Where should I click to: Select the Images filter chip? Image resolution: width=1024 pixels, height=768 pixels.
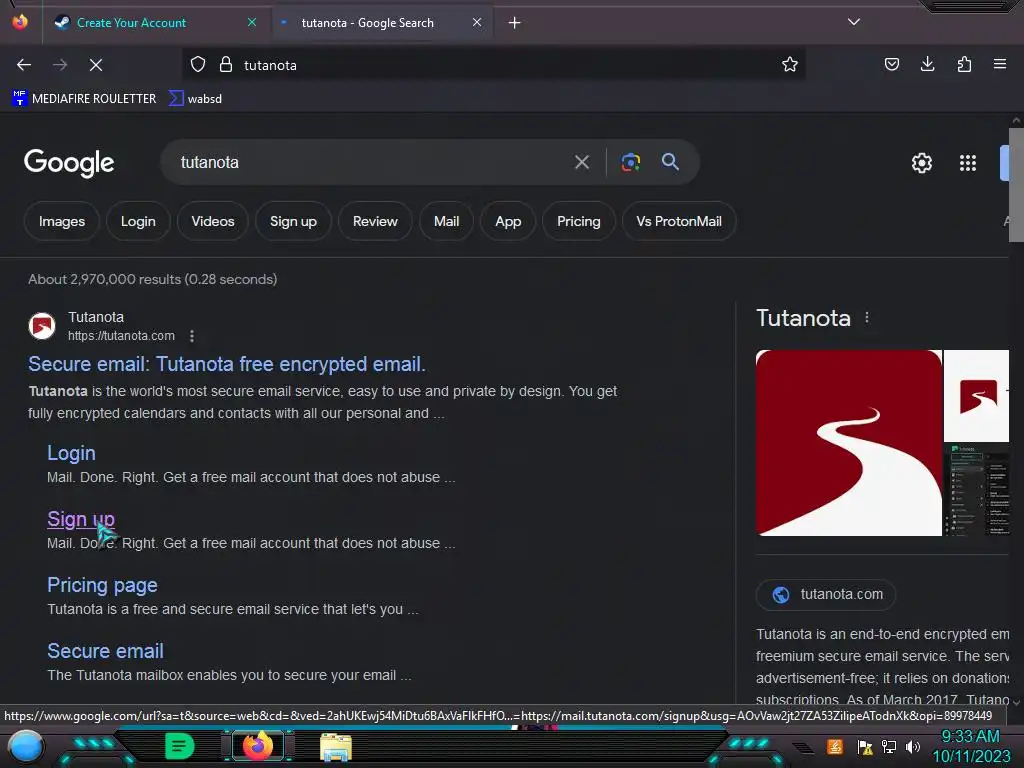click(x=62, y=221)
